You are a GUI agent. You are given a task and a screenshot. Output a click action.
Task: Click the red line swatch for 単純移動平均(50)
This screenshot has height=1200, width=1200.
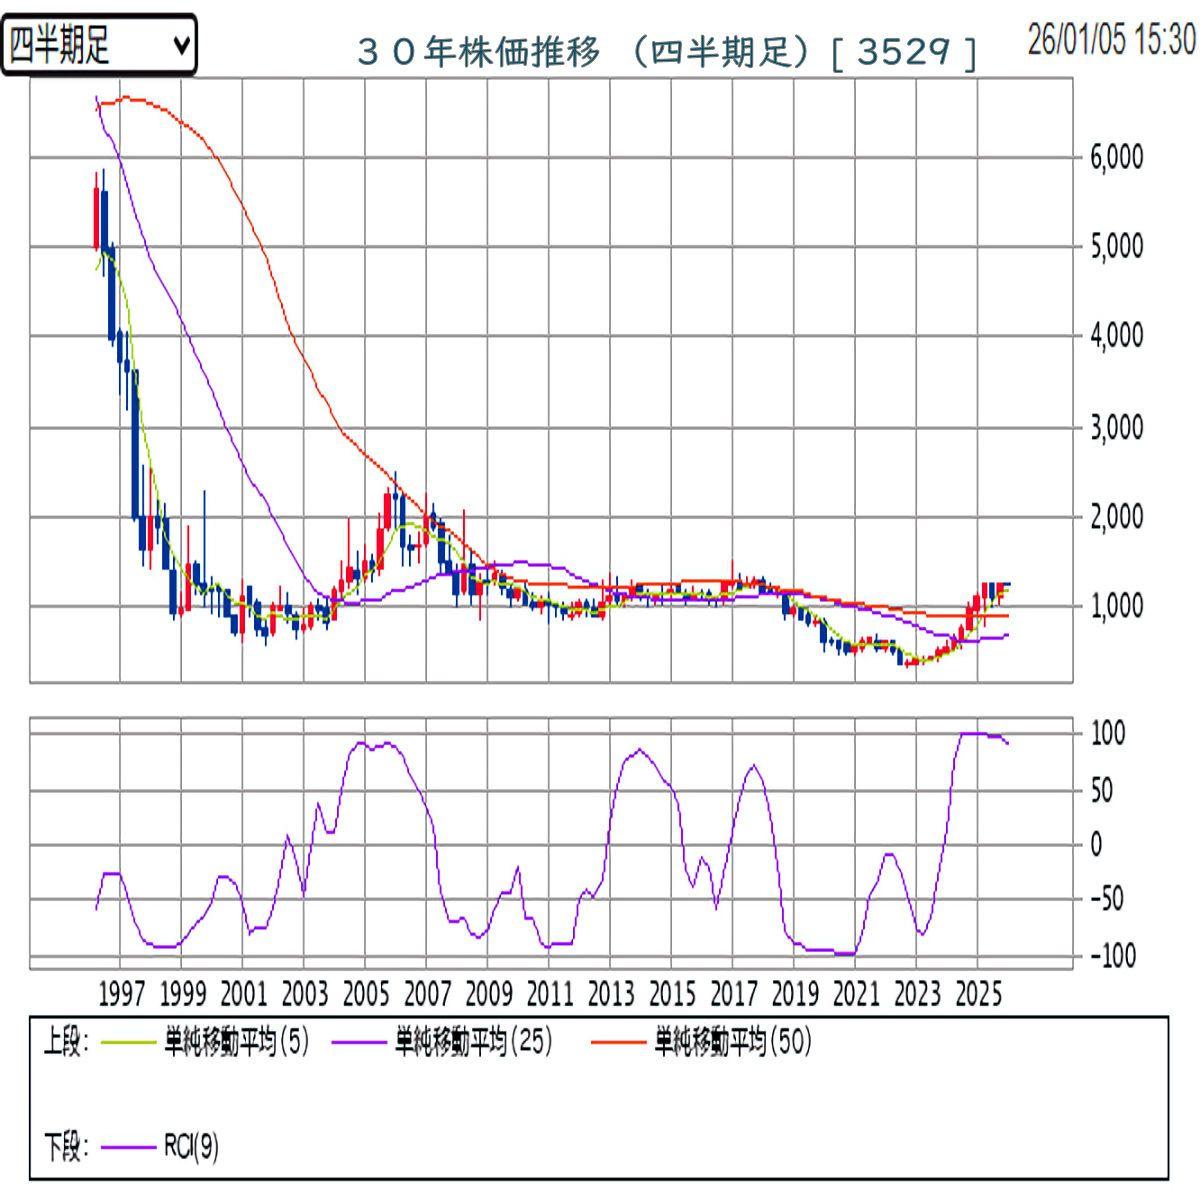tap(620, 1043)
